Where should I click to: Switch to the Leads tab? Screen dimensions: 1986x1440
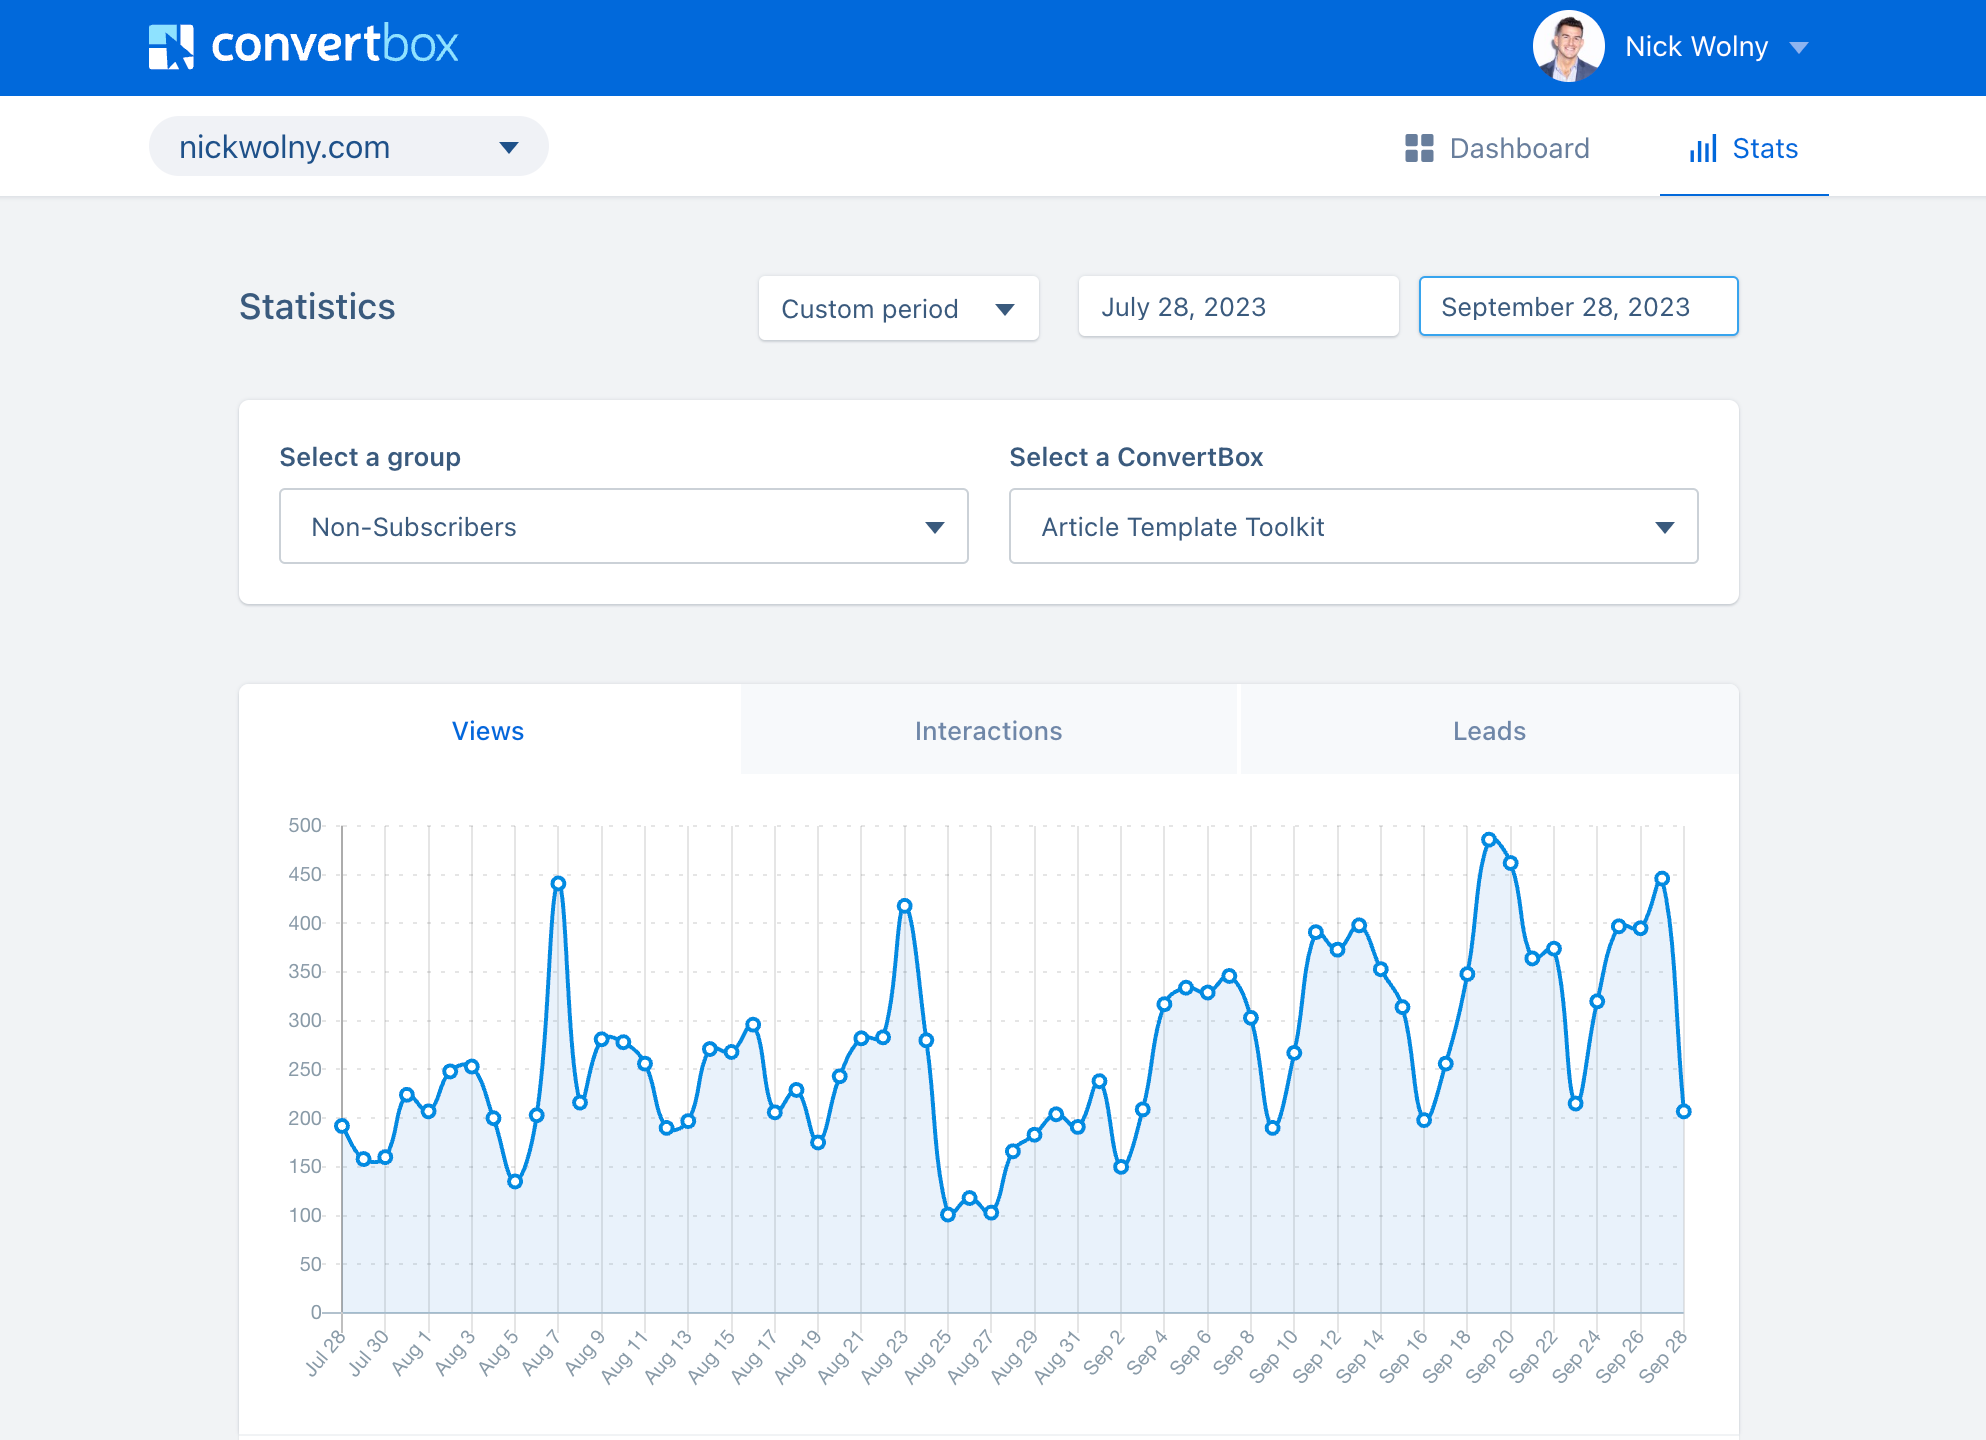pyautogui.click(x=1489, y=731)
